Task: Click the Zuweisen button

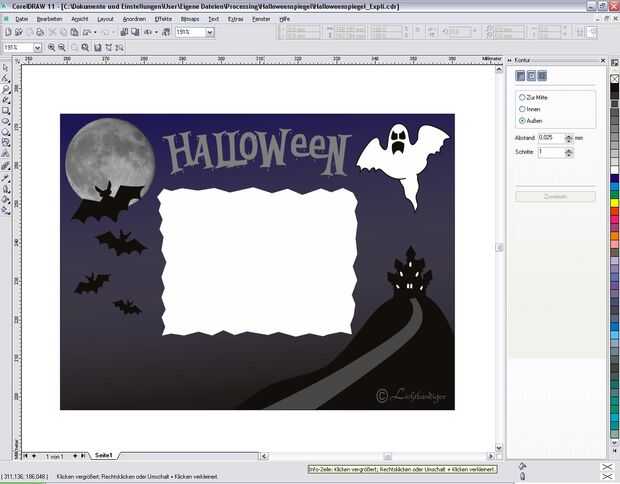Action: point(555,197)
